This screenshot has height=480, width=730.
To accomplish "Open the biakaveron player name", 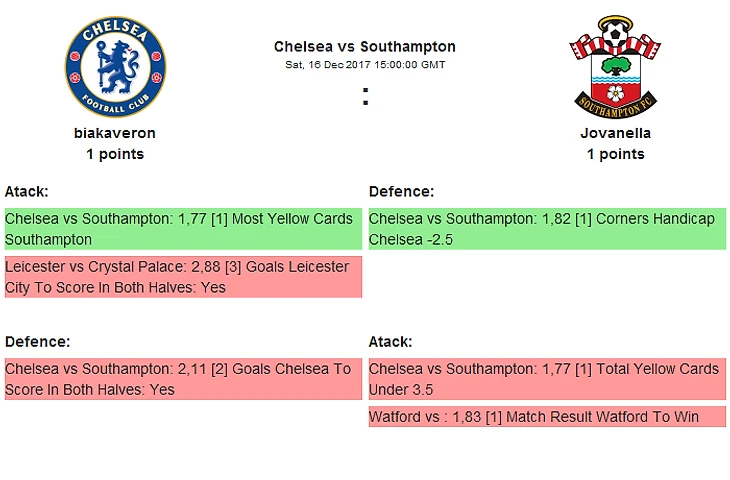I will (x=115, y=132).
